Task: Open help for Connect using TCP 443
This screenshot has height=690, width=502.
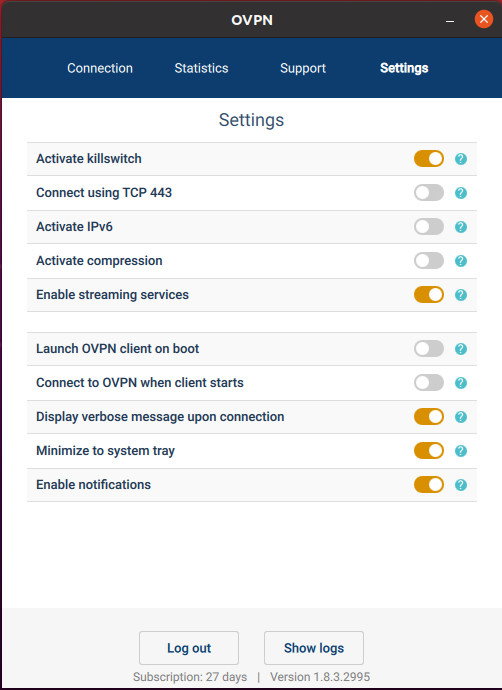Action: click(x=461, y=193)
